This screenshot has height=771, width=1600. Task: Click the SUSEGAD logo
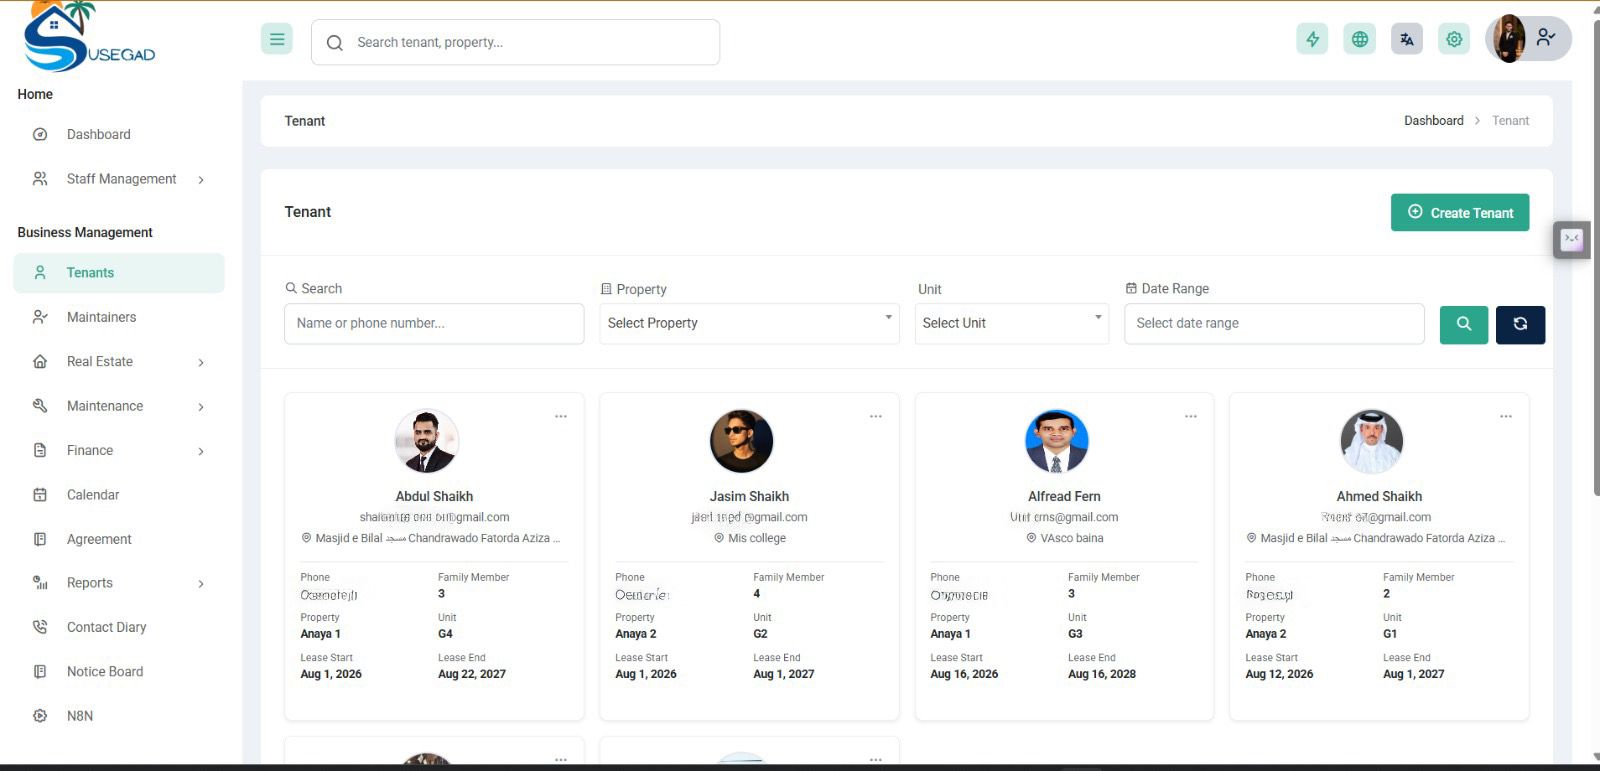pyautogui.click(x=90, y=37)
